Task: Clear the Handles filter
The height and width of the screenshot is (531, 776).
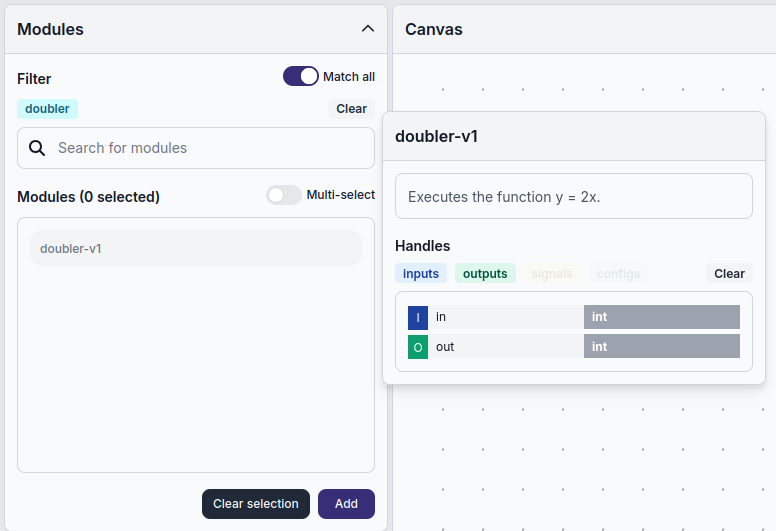Action: (729, 274)
